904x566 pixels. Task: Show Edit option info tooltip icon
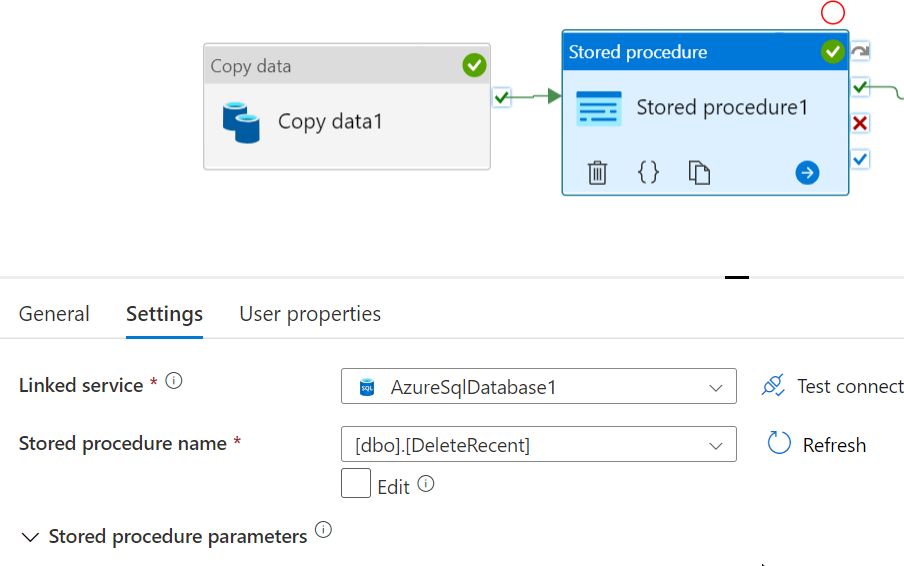click(x=425, y=483)
